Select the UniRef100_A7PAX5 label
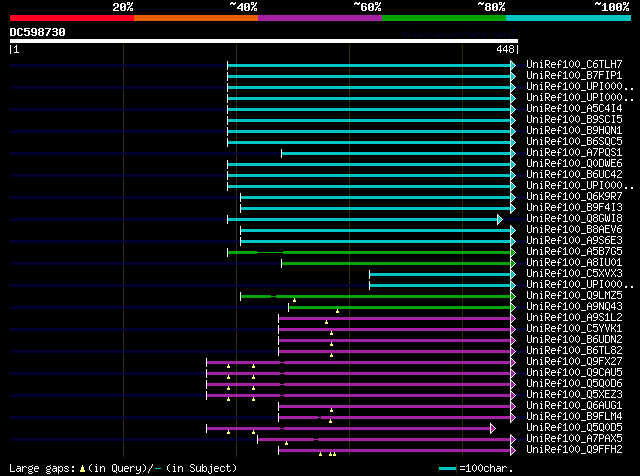 click(574, 439)
